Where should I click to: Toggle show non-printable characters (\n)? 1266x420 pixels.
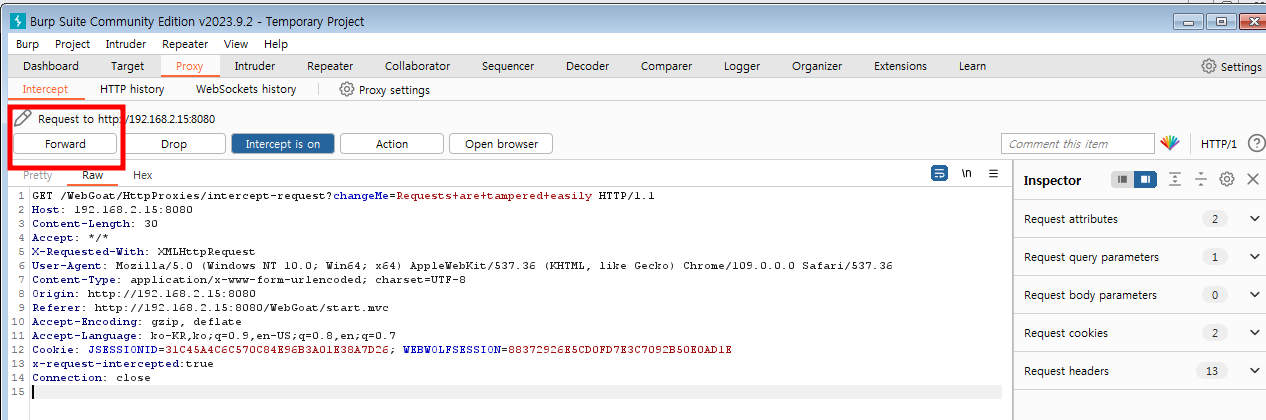967,173
